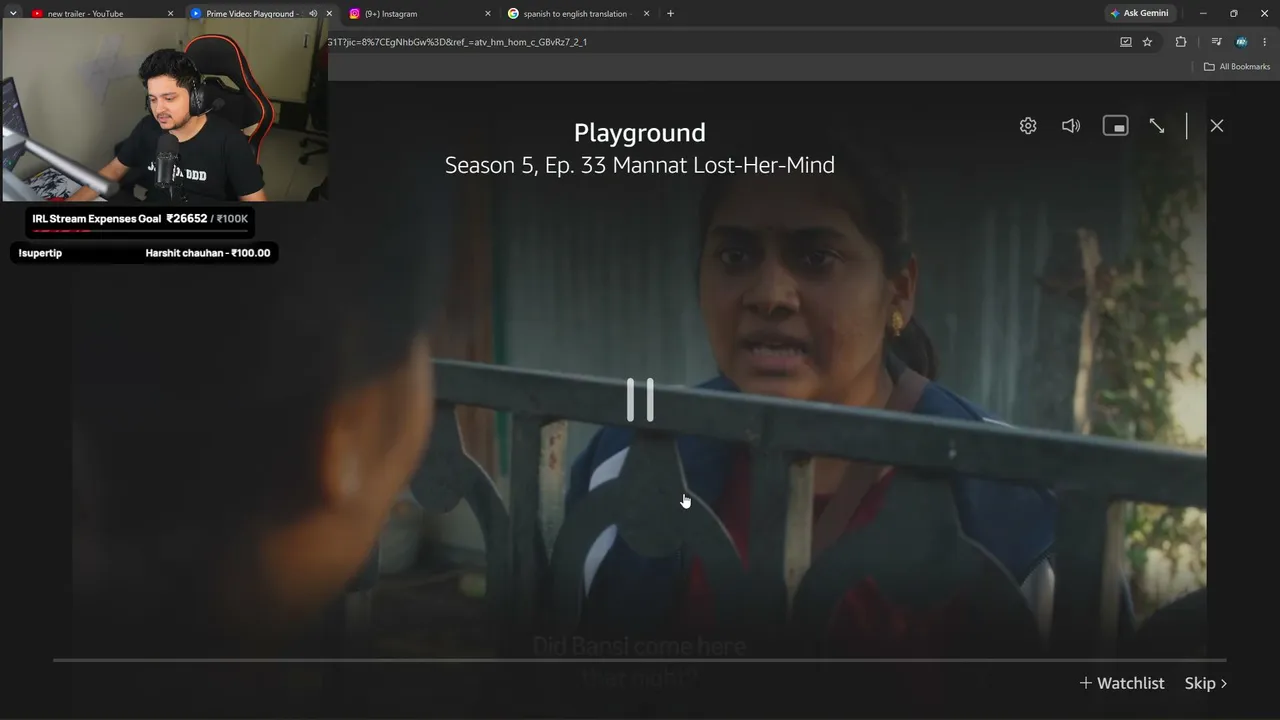This screenshot has width=1280, height=720.
Task: Open a new browser tab
Action: 670,14
